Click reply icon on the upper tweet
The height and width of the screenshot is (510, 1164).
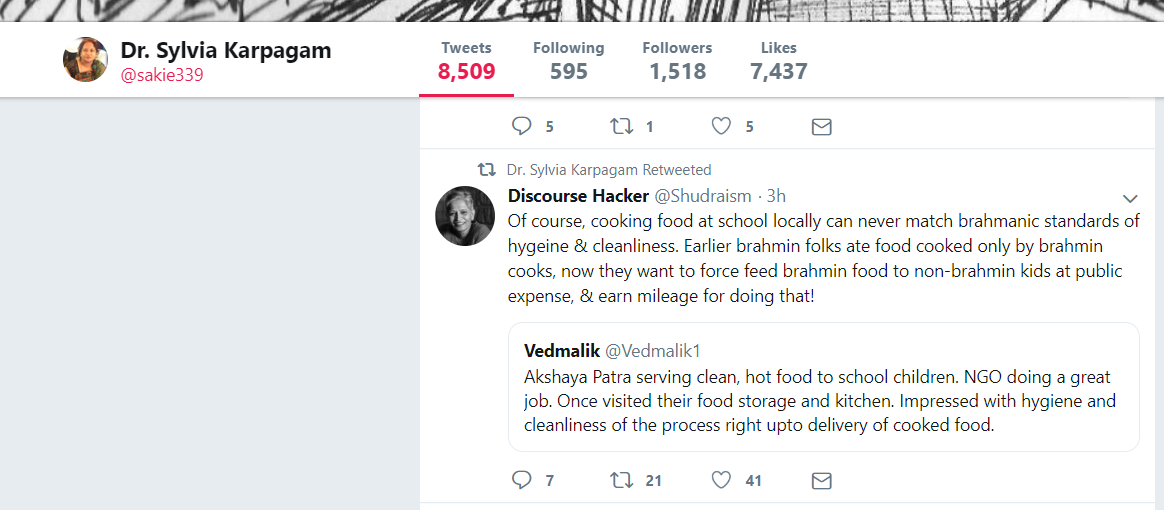tap(521, 126)
